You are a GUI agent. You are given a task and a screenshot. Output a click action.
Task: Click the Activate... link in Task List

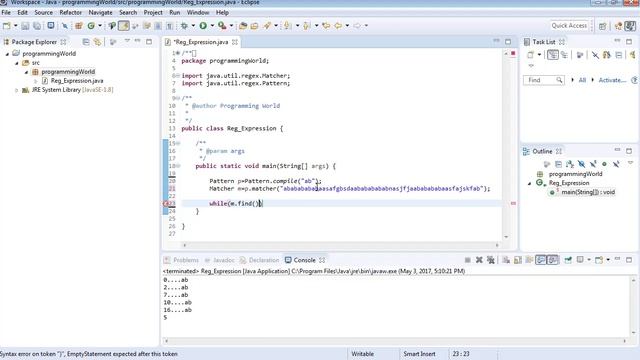click(x=612, y=80)
